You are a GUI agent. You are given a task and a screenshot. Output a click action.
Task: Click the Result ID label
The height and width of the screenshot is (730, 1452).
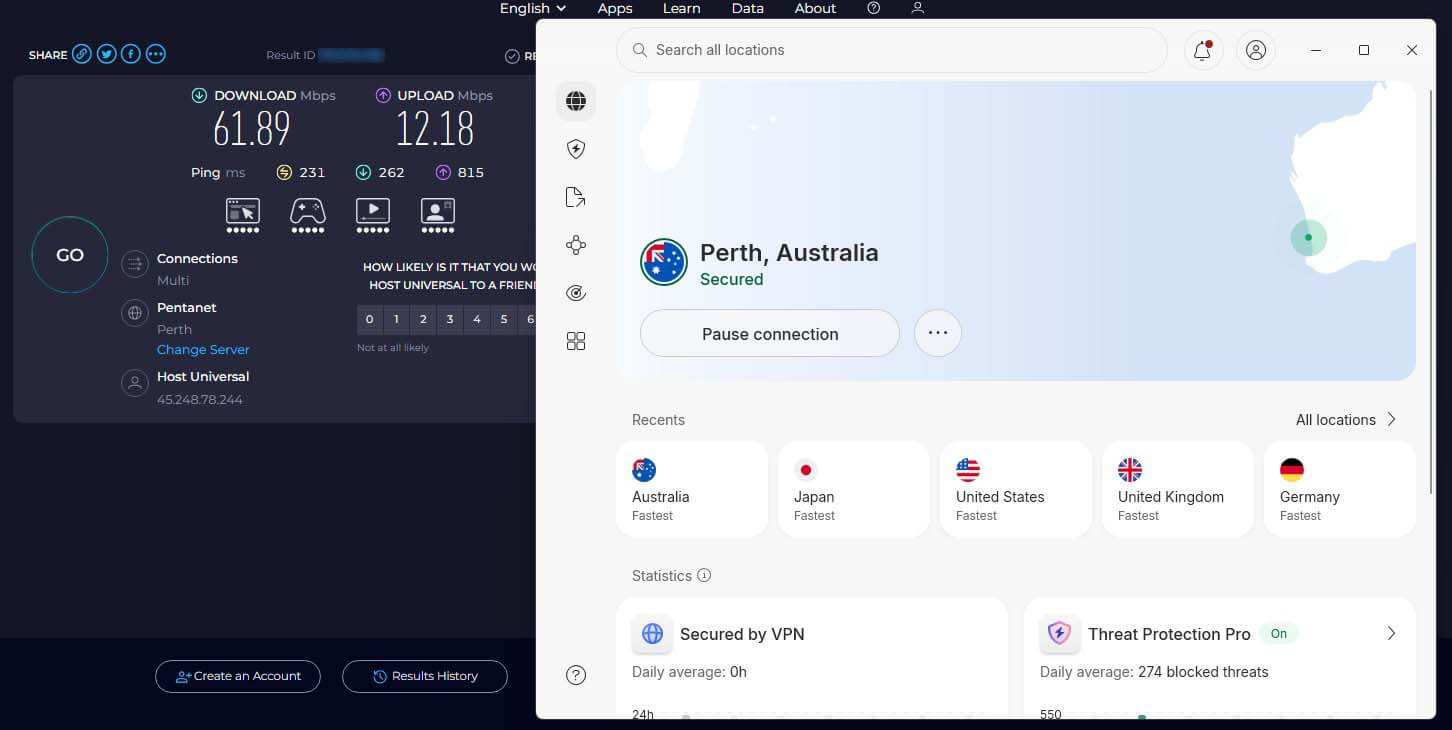point(291,55)
